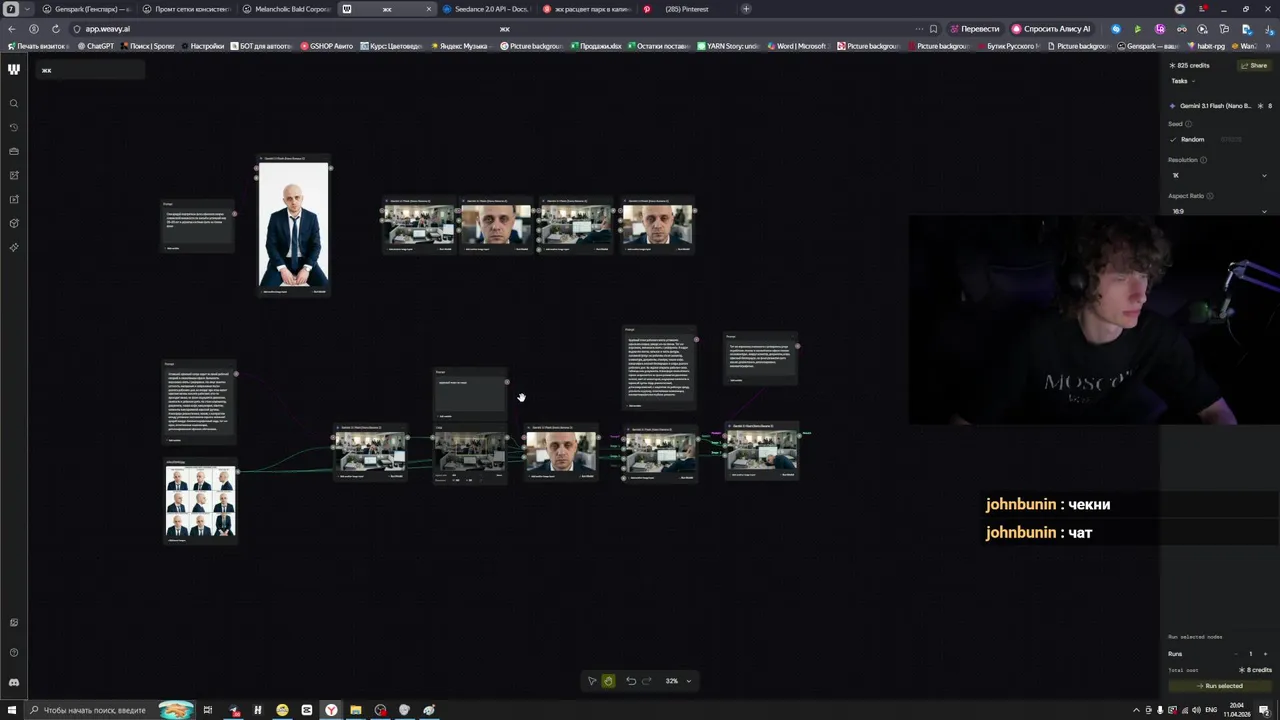This screenshot has width=1280, height=720.
Task: Select the pointer tool in bottom toolbar
Action: tap(592, 681)
